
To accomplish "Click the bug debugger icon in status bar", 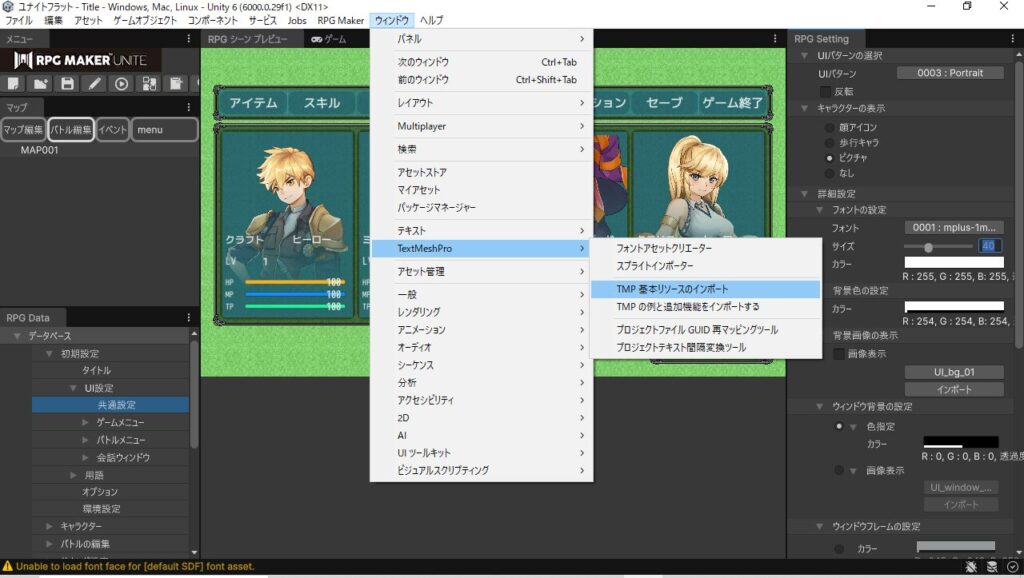I will coord(971,567).
